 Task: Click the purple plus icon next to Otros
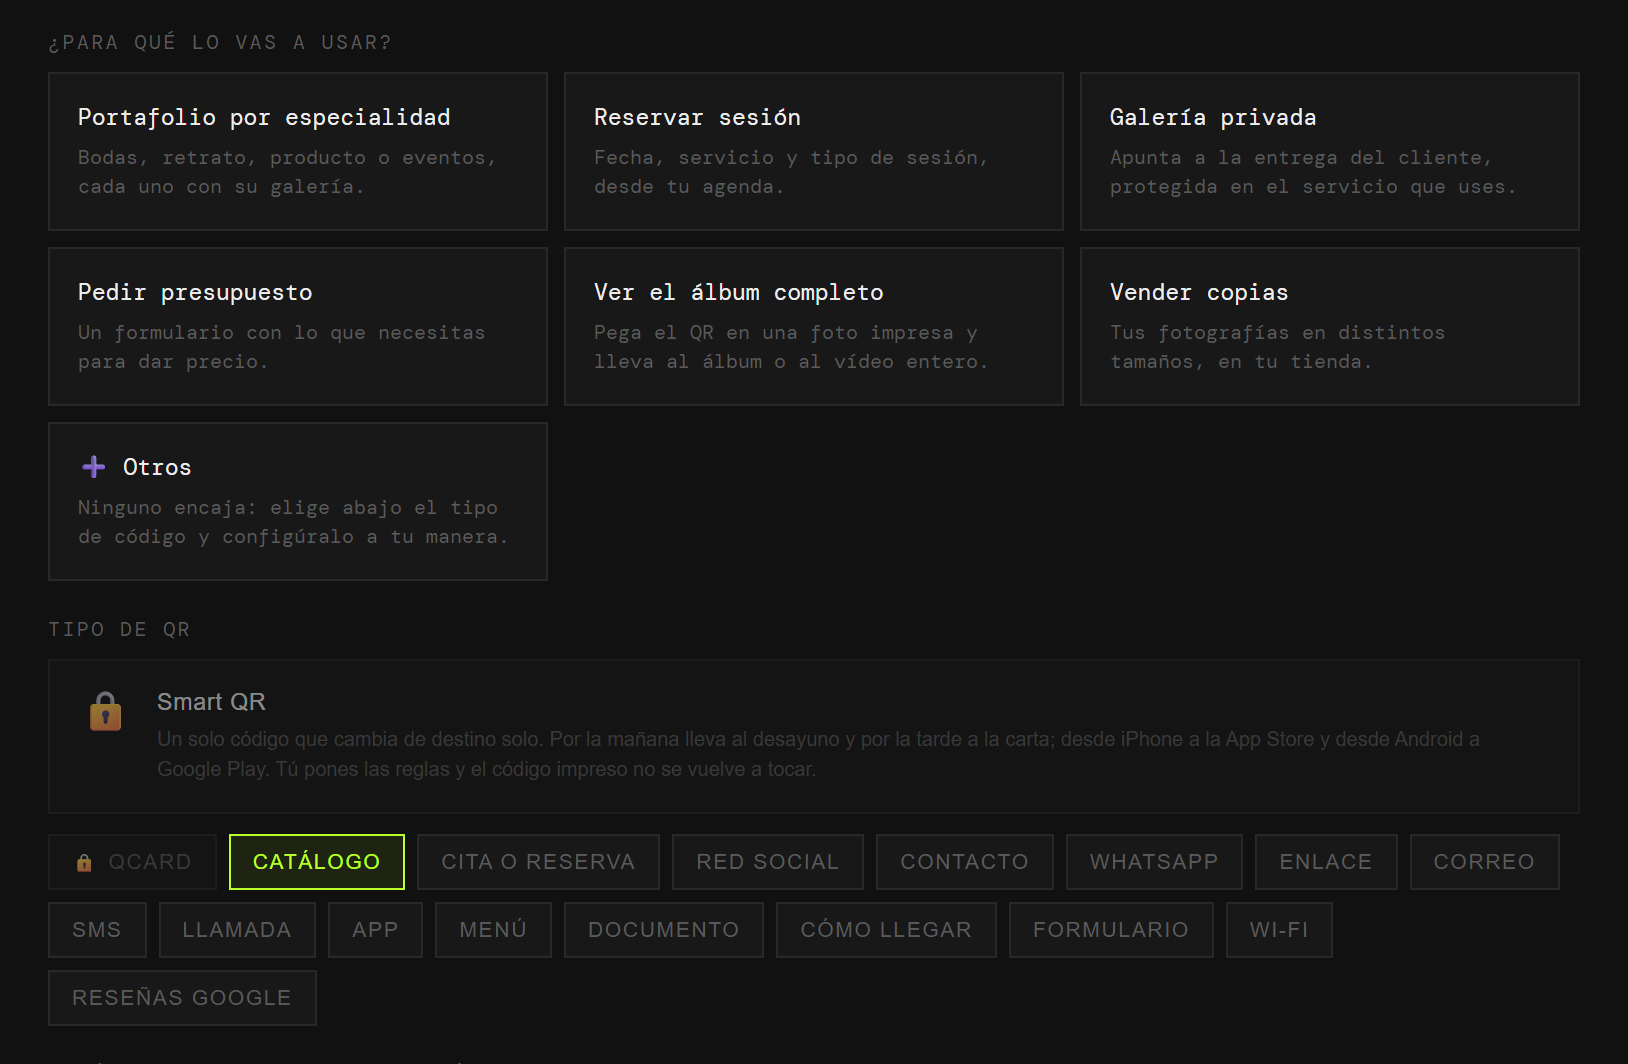[x=94, y=467]
